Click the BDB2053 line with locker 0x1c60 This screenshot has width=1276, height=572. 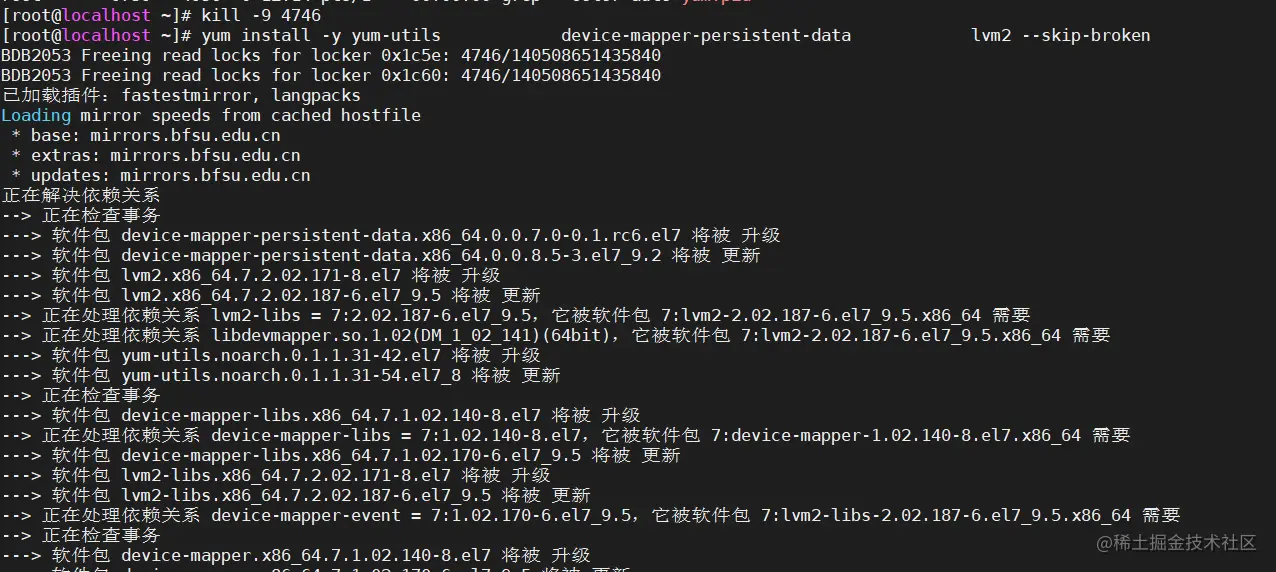[331, 75]
